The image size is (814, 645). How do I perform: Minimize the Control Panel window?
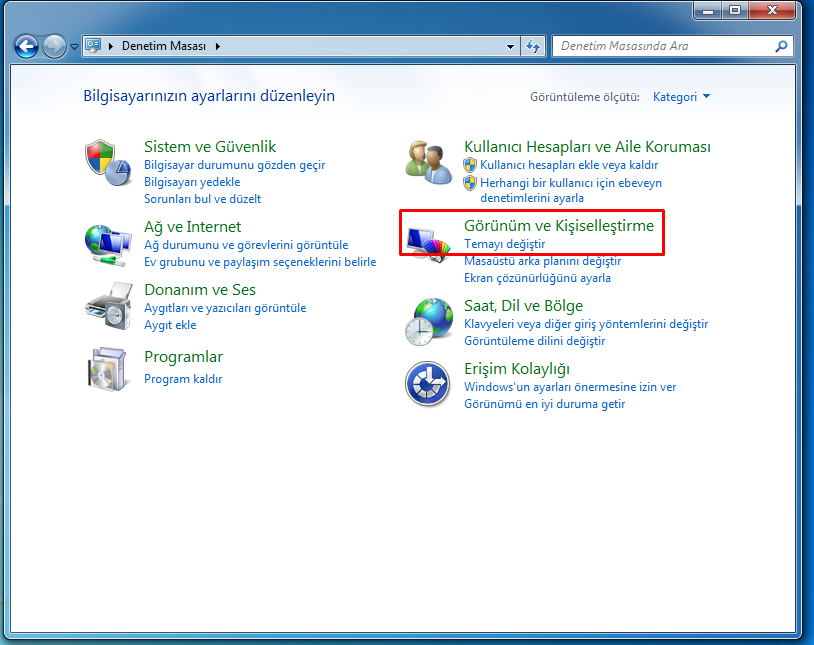pos(708,10)
